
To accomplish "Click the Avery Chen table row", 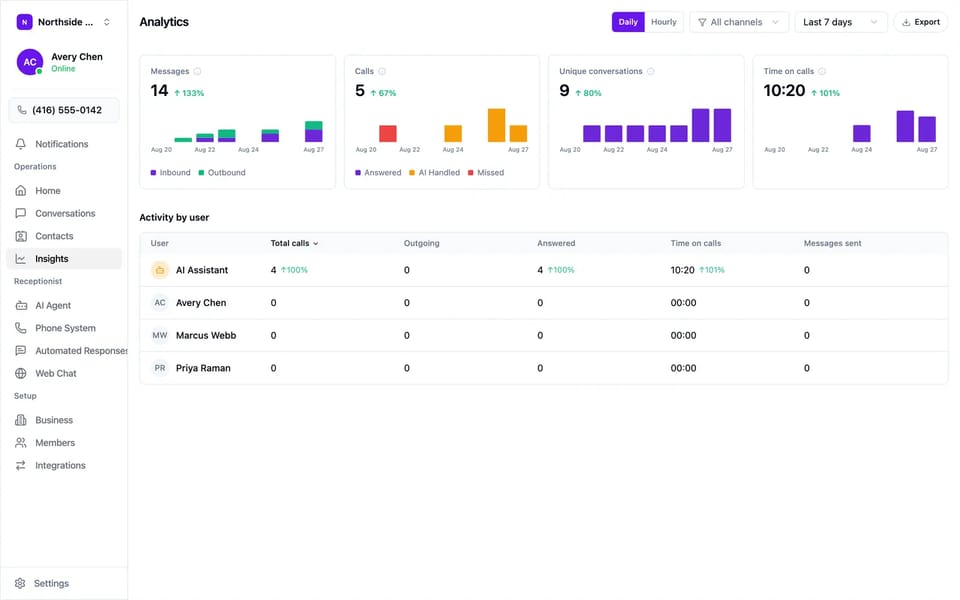I will [544, 302].
